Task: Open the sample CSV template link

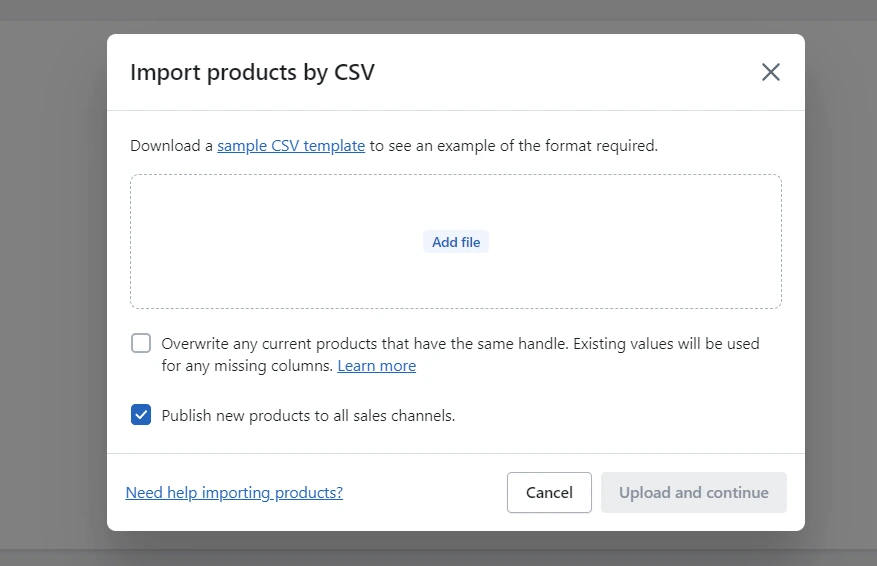Action: [291, 146]
